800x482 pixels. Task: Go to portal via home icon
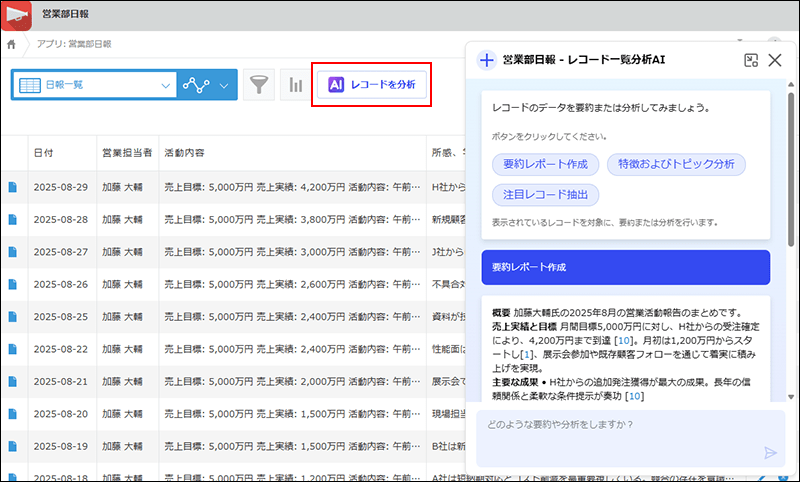click(x=11, y=44)
